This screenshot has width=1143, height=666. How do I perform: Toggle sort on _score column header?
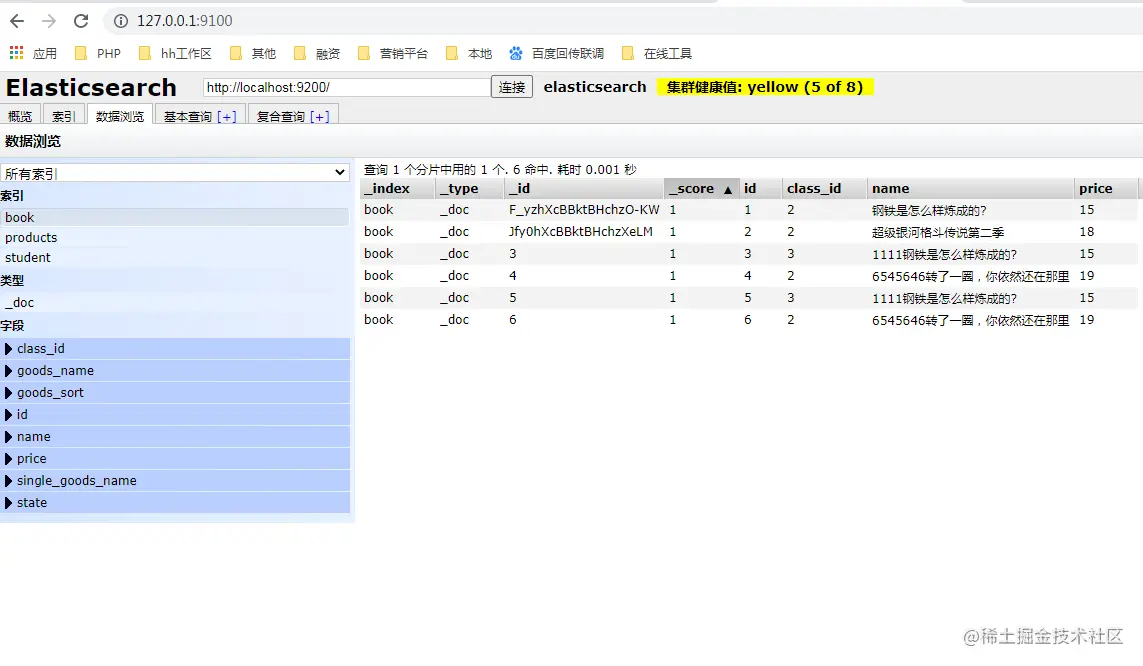click(701, 188)
